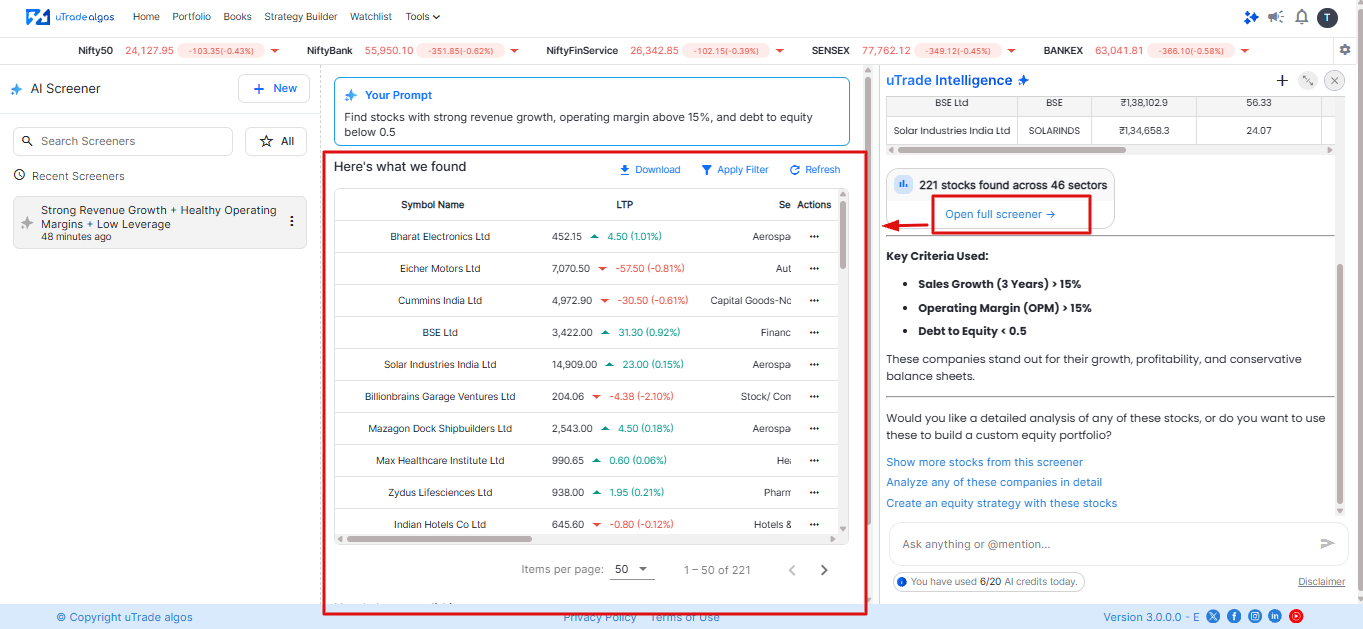Open actions menu for Billionbrains Garage Ventures
Screen dimensions: 1363x629
coord(814,397)
